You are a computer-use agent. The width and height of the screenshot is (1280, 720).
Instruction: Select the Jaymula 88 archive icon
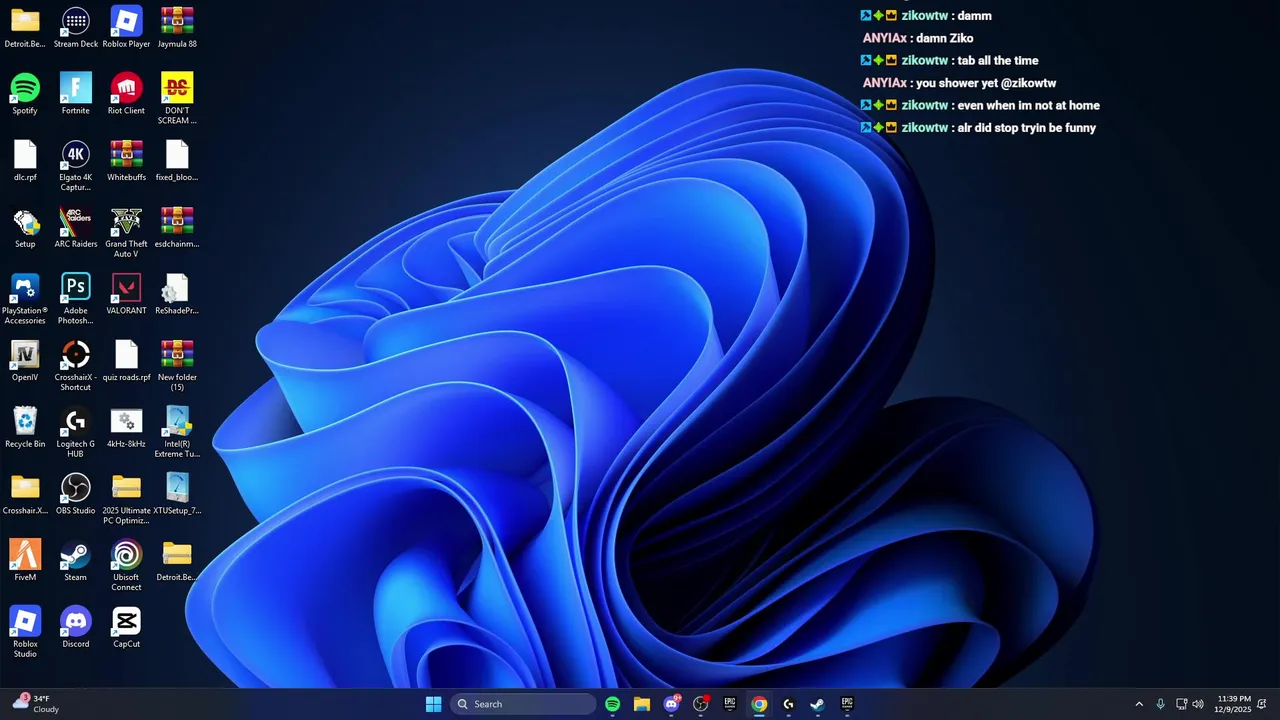click(177, 28)
